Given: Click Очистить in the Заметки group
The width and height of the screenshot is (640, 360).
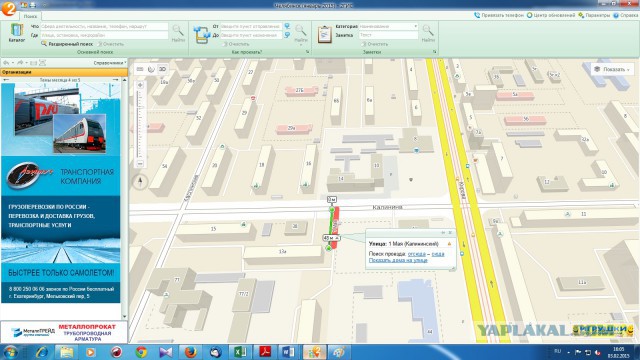Looking at the screenshot, I should click(x=375, y=44).
